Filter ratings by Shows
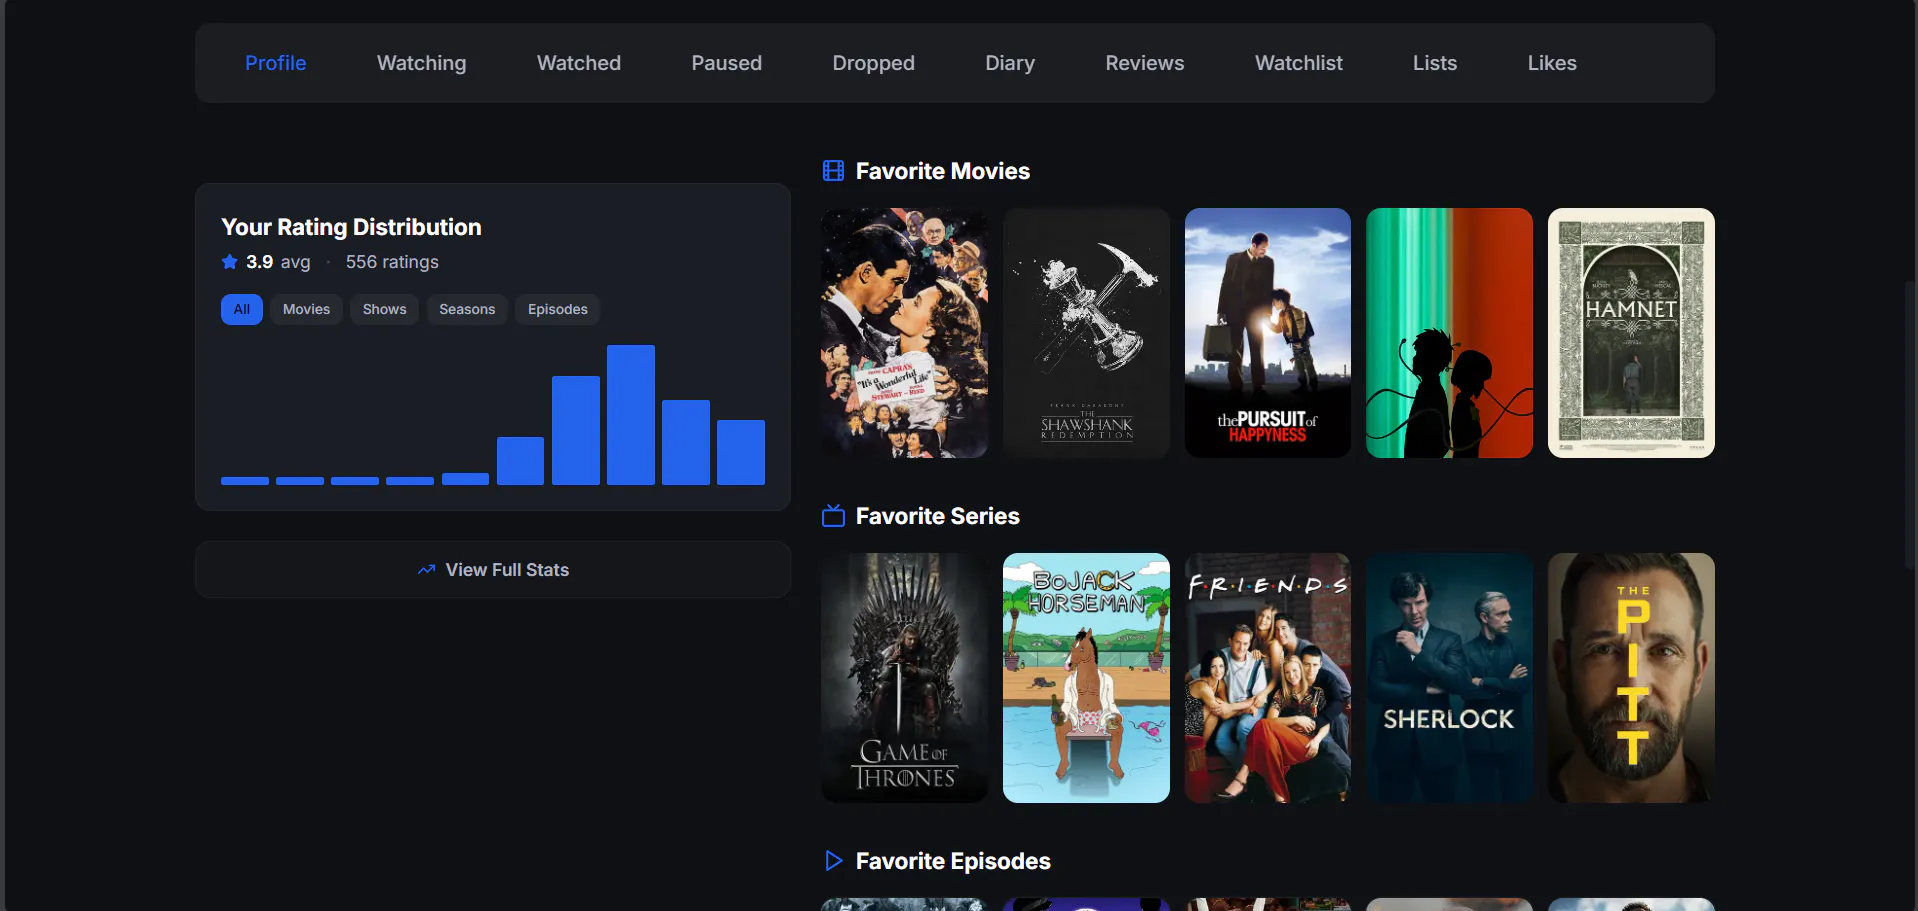Image resolution: width=1918 pixels, height=911 pixels. point(384,309)
